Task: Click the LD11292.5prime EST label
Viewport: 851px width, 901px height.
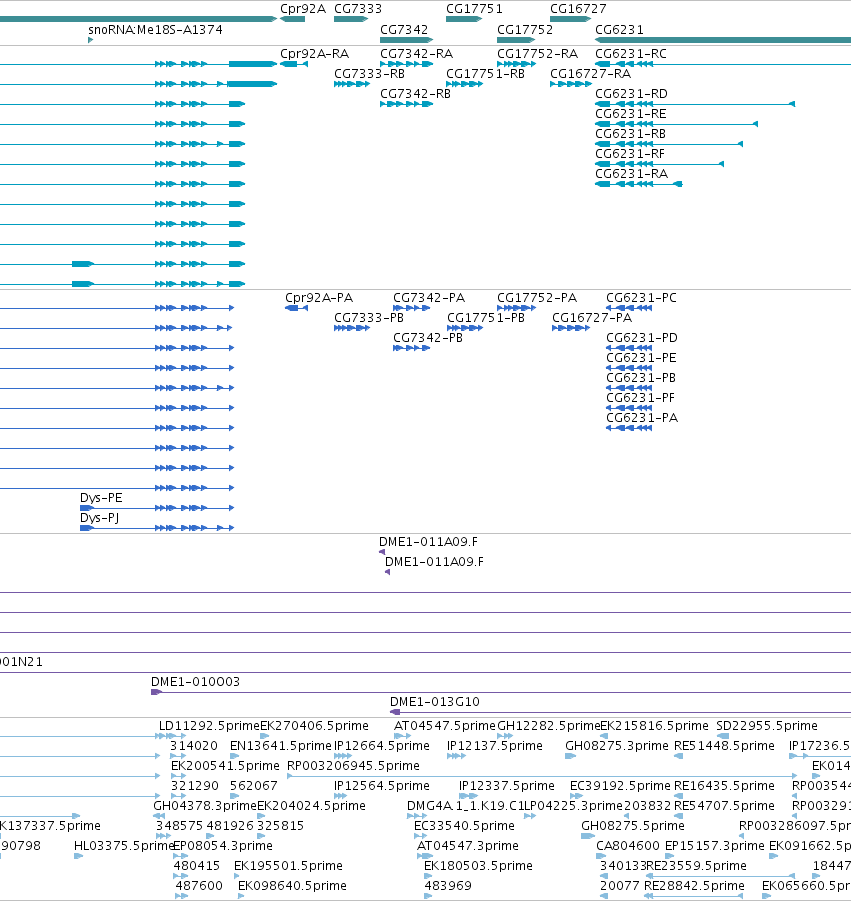Action: coord(209,726)
